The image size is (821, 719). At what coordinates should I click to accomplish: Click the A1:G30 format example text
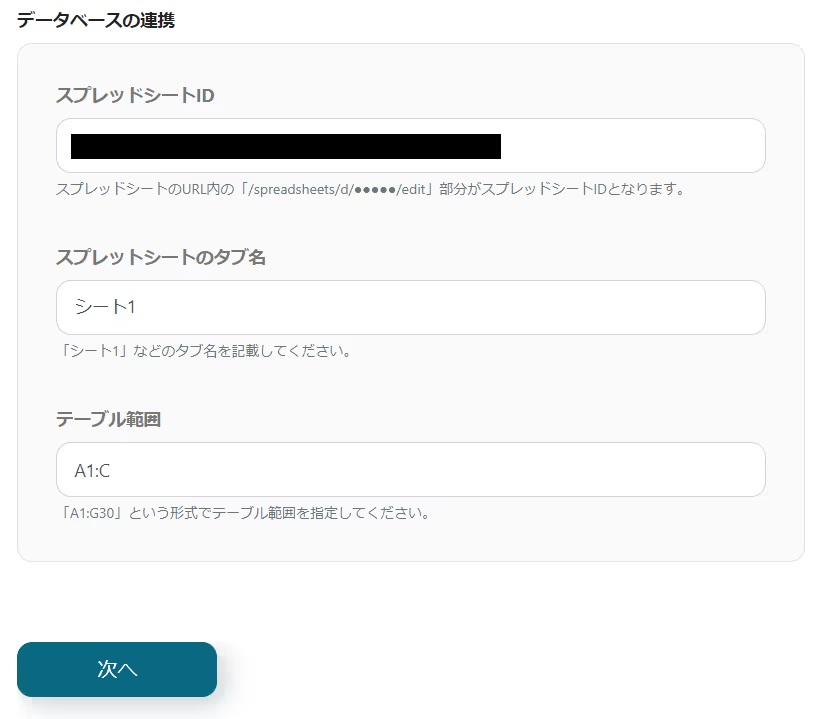[92, 513]
